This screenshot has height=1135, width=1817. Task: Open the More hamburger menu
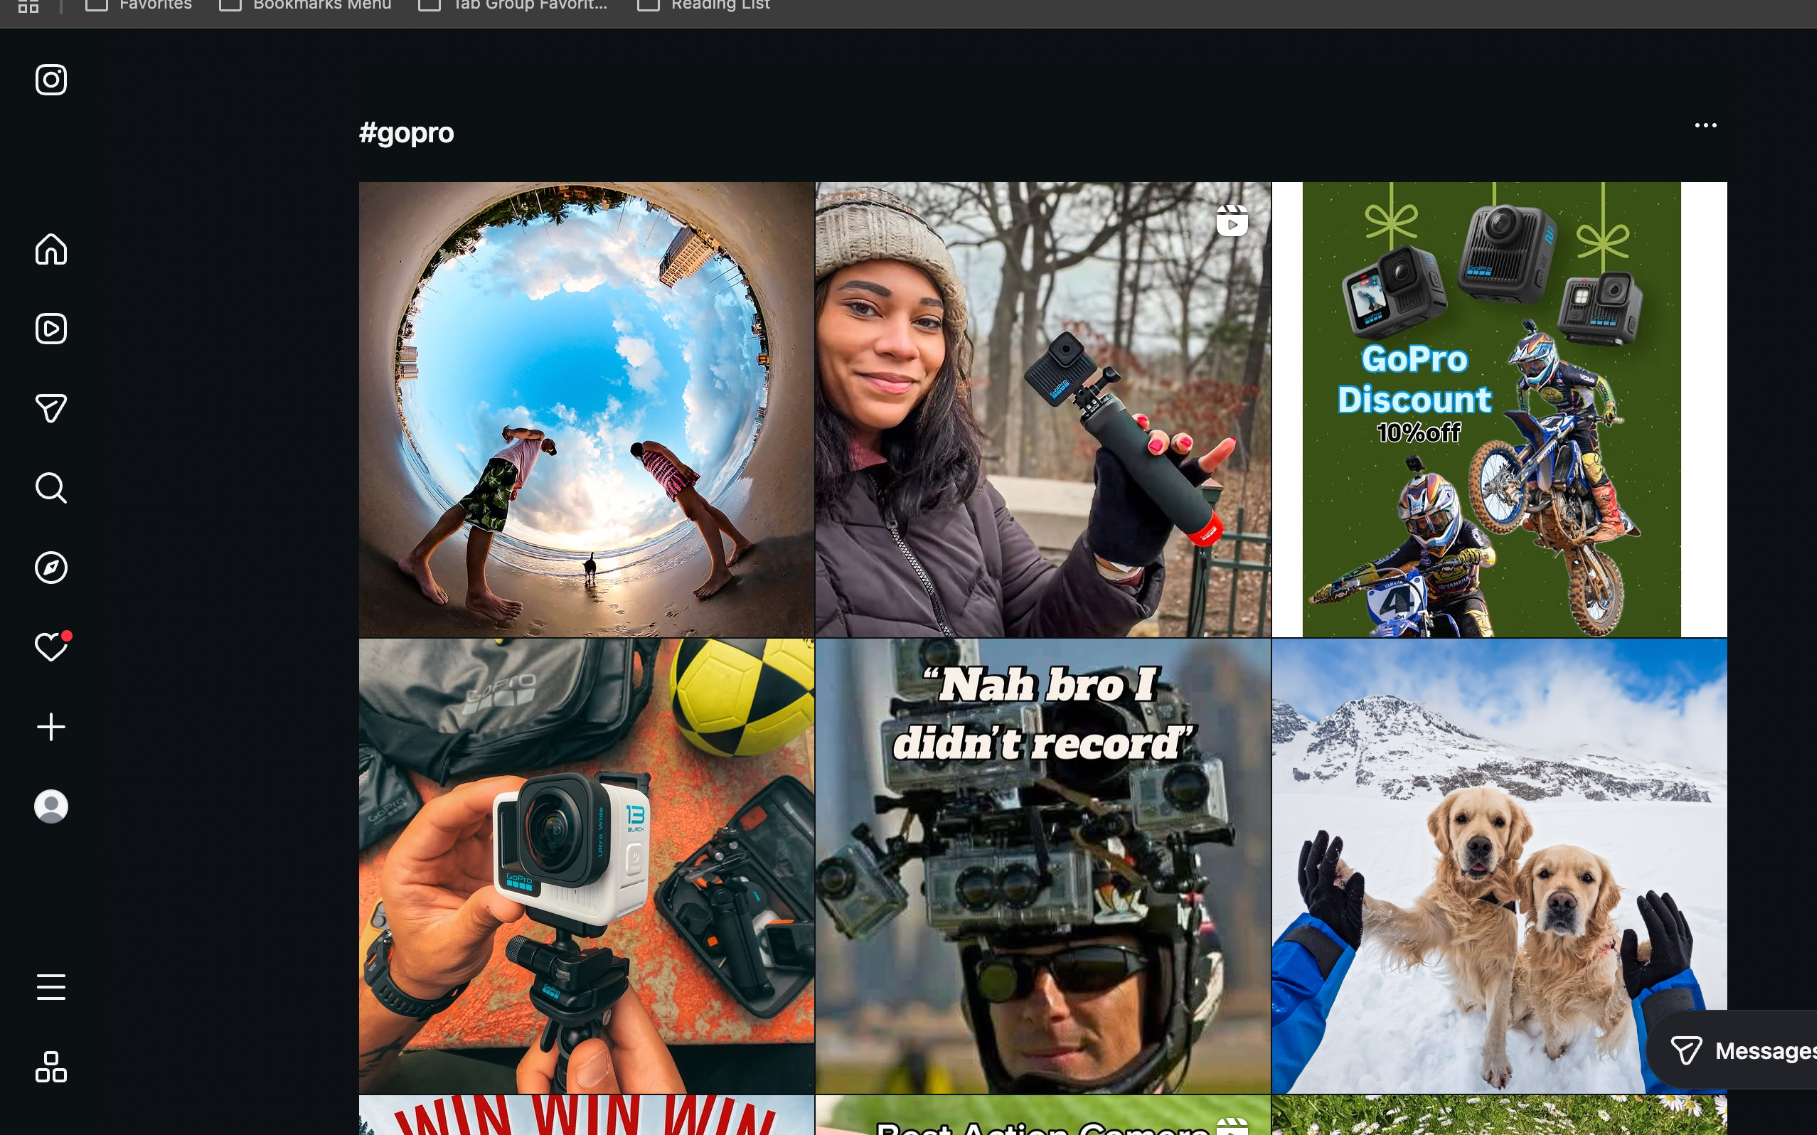50,987
